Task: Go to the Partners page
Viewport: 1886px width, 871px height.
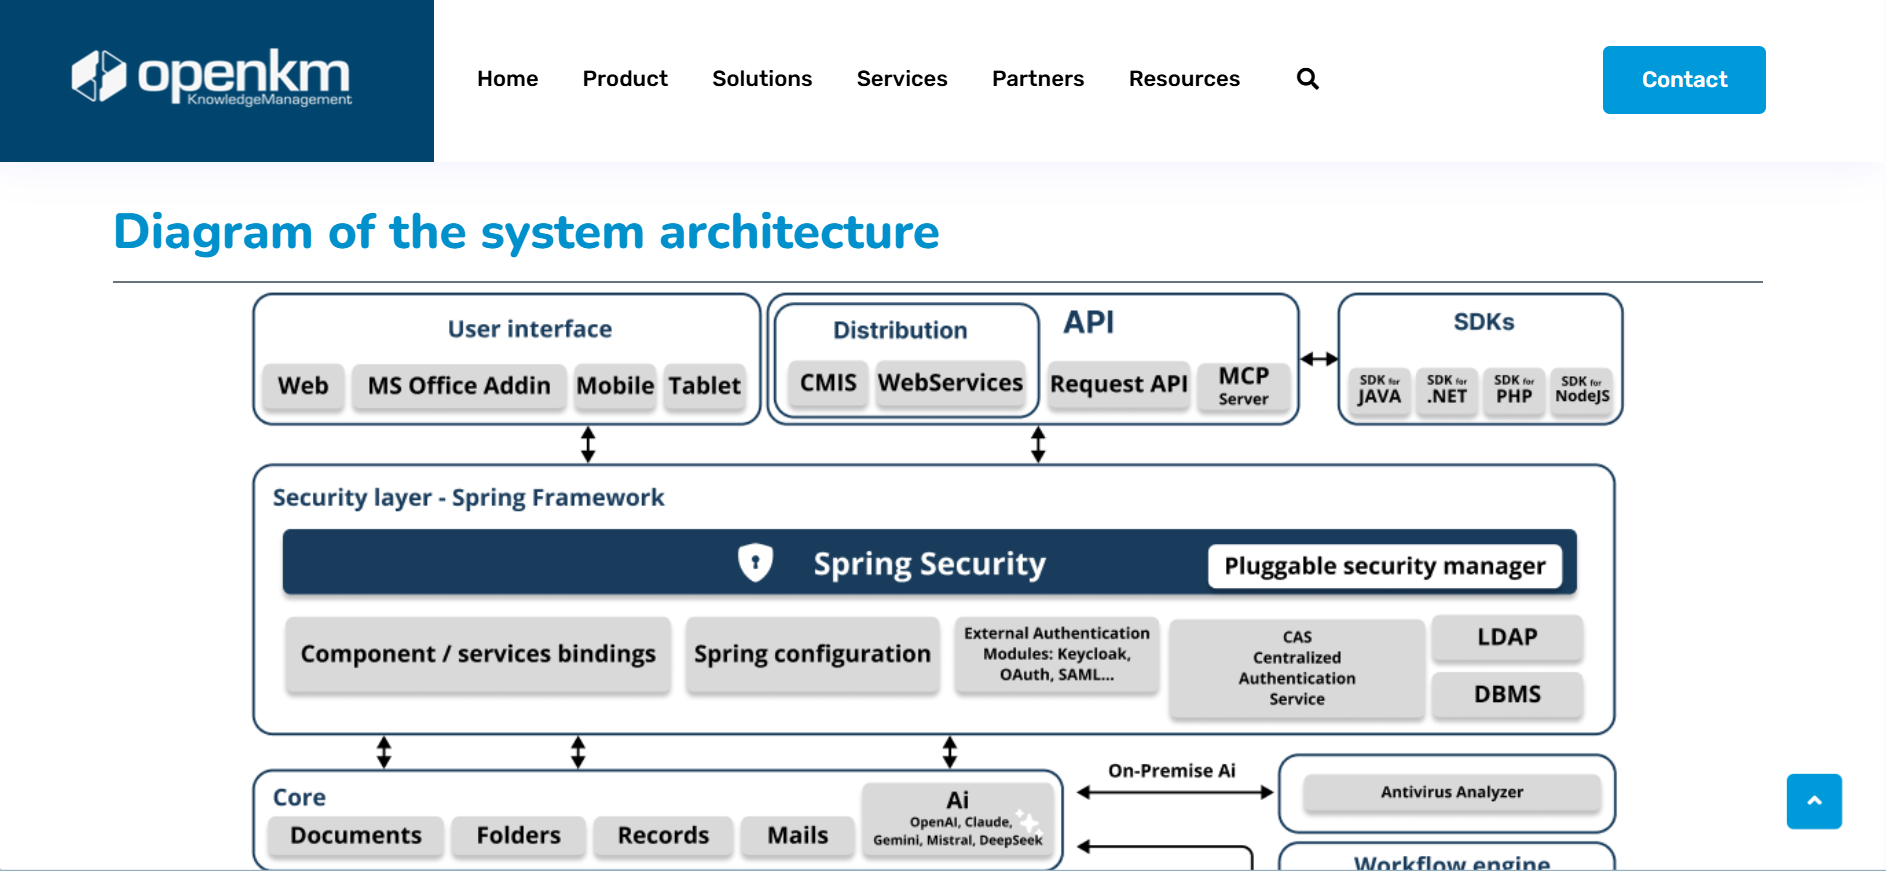Action: pyautogui.click(x=1038, y=79)
